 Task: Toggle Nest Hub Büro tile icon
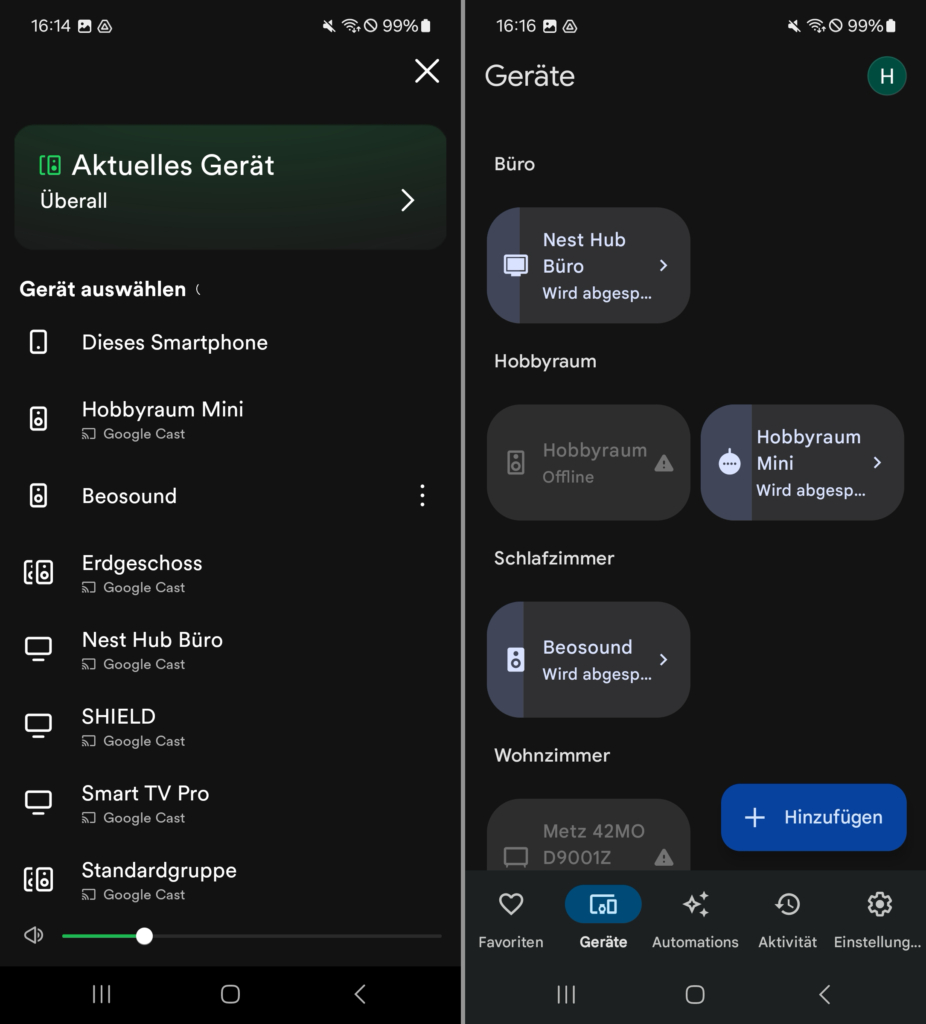click(514, 266)
